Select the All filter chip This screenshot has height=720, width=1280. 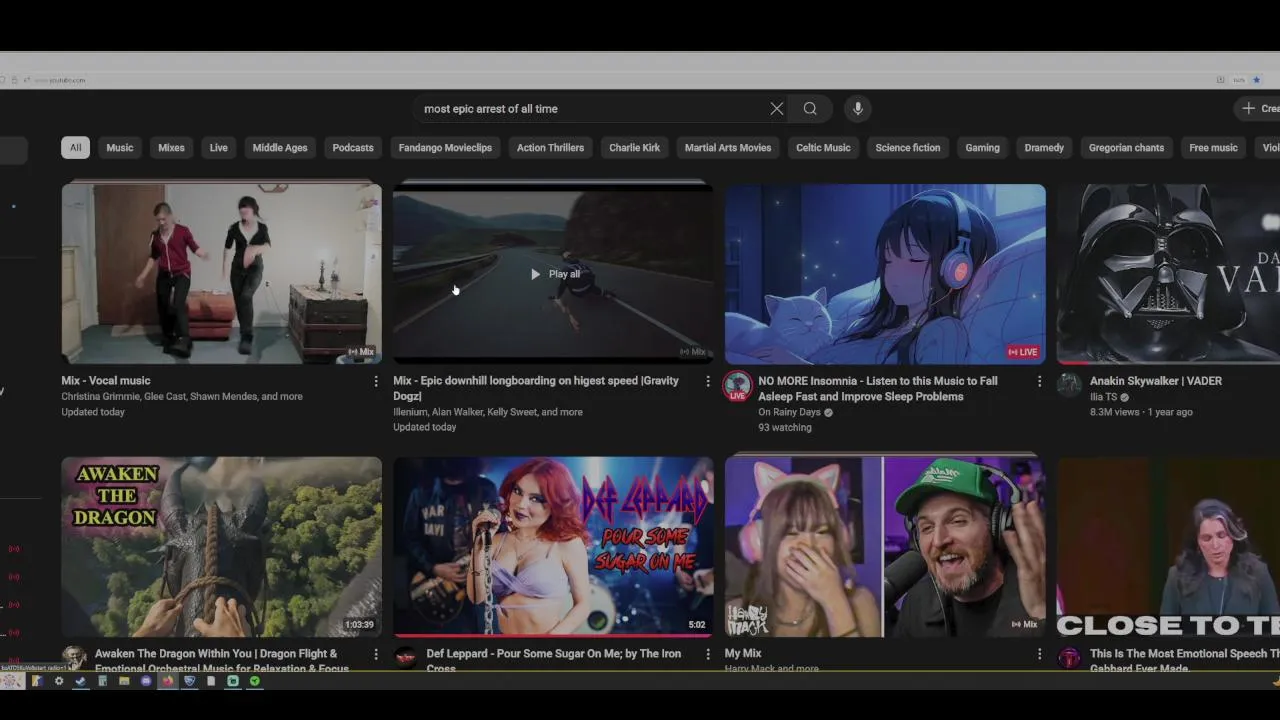[75, 148]
